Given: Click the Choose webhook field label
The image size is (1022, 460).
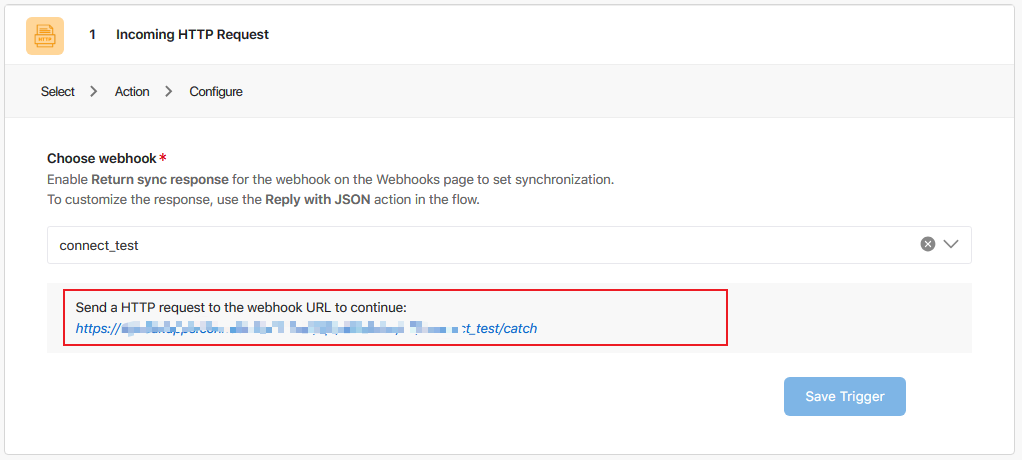Looking at the screenshot, I should coord(101,159).
